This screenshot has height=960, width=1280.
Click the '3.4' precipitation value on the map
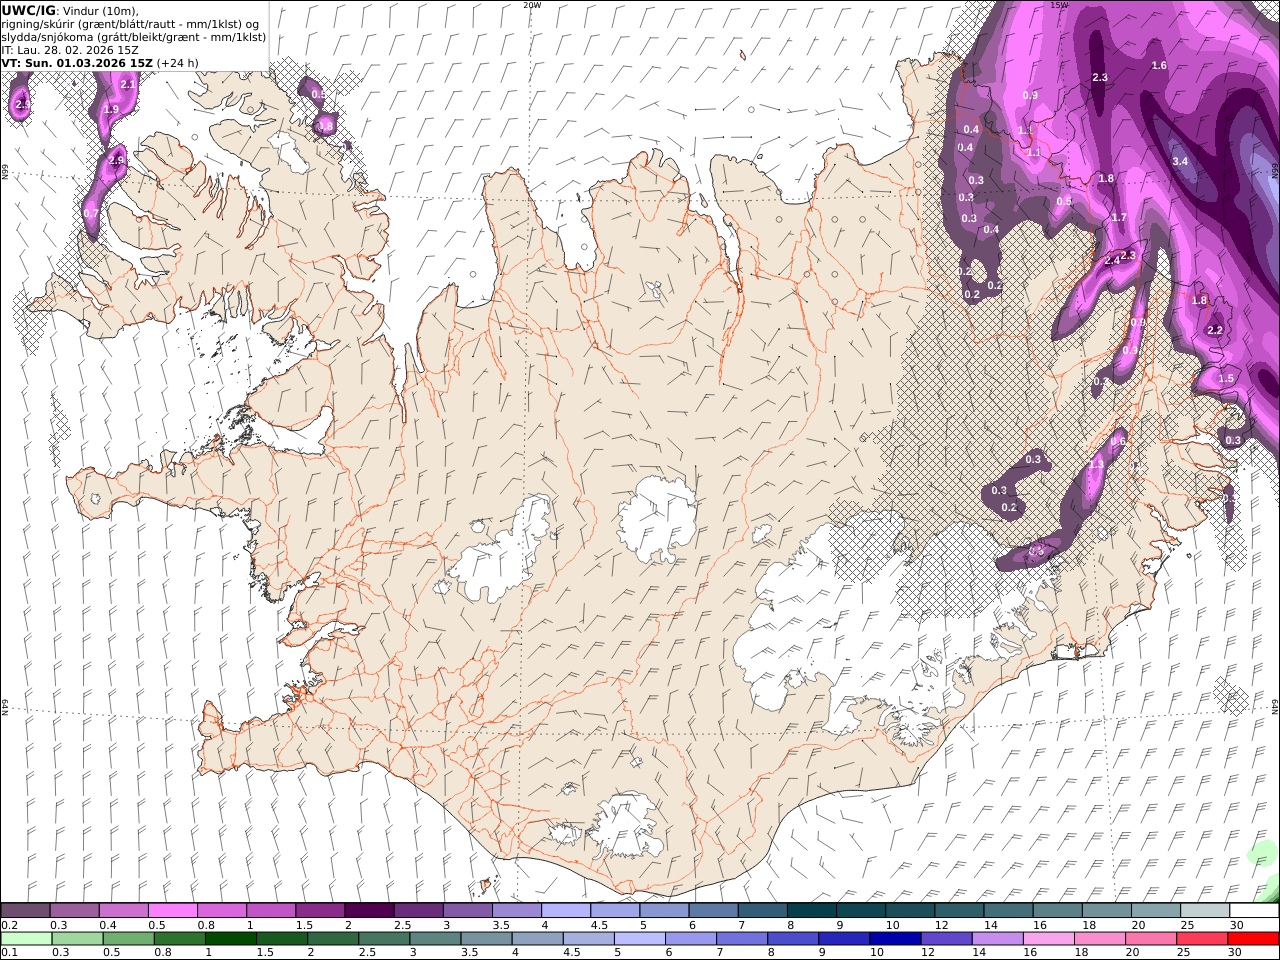(x=1180, y=161)
